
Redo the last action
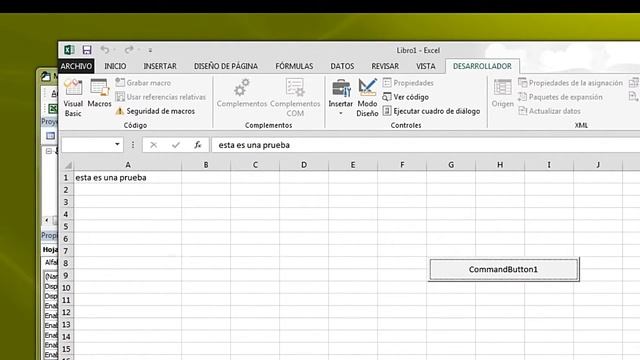(129, 50)
